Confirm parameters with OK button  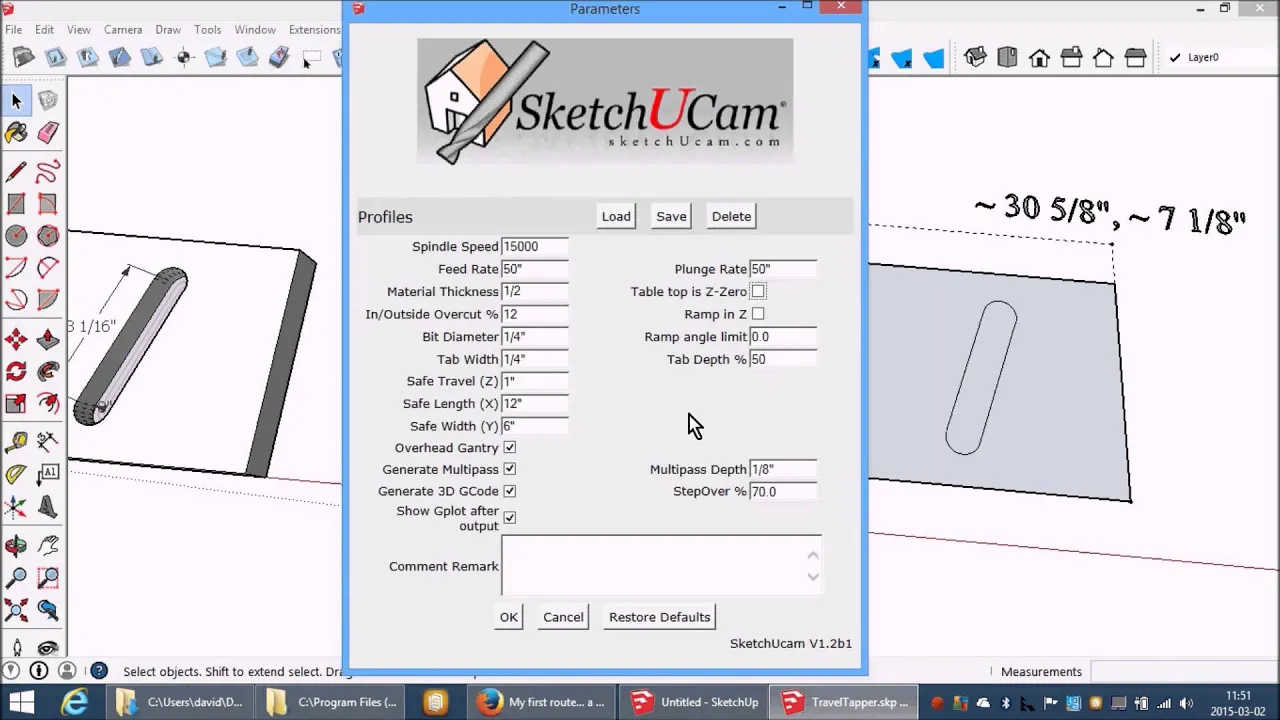tap(509, 617)
